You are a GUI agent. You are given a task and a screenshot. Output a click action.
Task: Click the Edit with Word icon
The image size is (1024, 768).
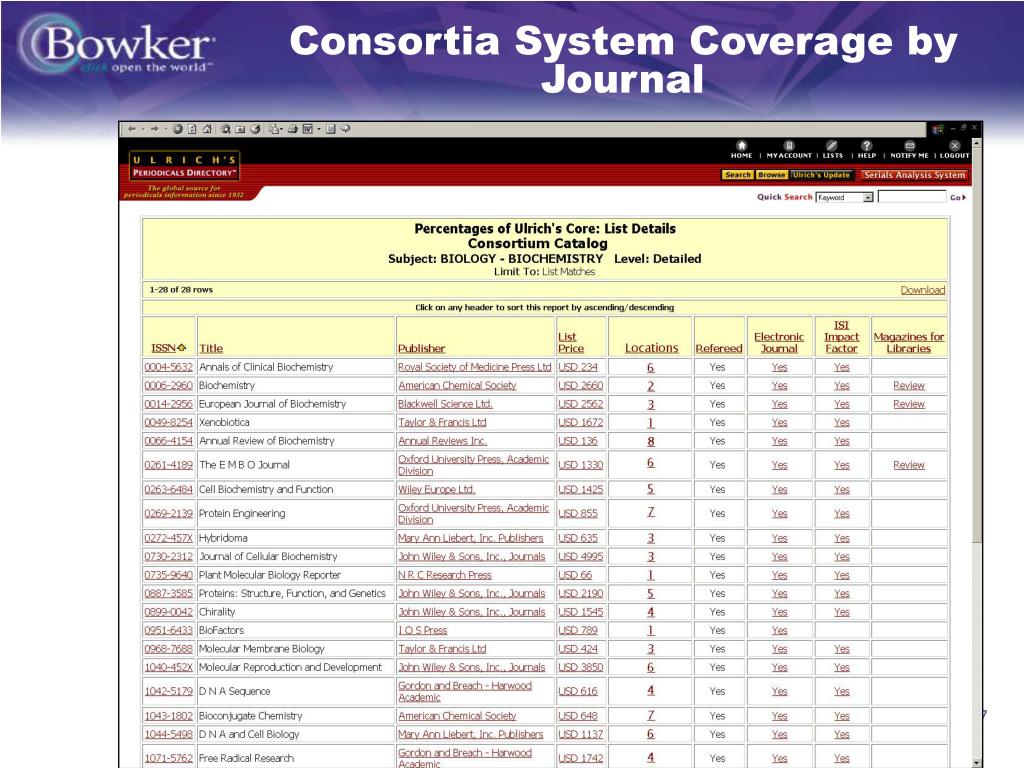[x=308, y=129]
